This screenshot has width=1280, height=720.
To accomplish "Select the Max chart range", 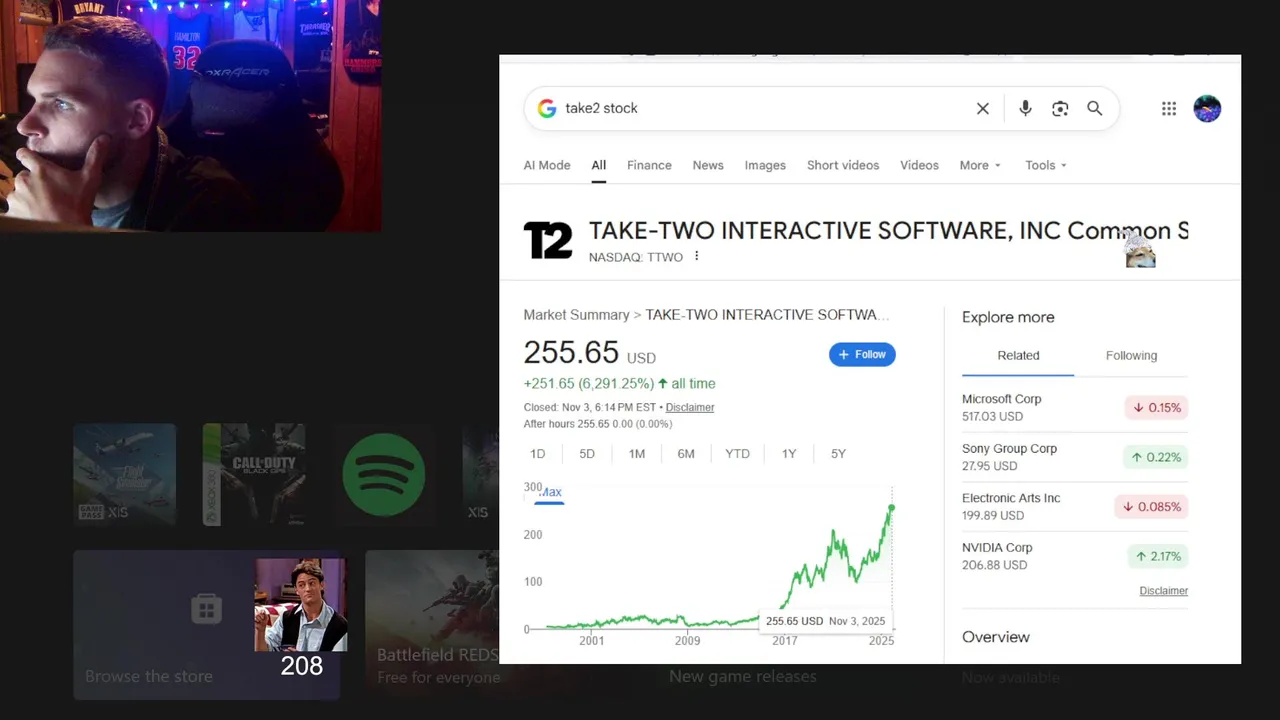I will [x=550, y=492].
